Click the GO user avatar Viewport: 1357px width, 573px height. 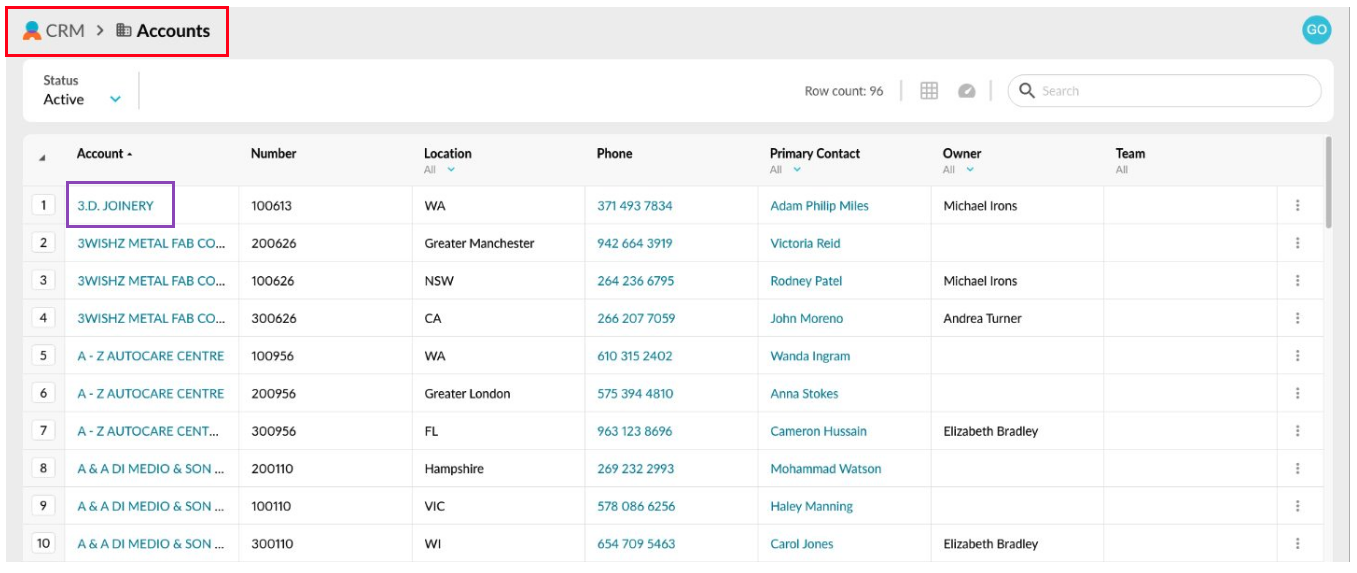point(1316,30)
